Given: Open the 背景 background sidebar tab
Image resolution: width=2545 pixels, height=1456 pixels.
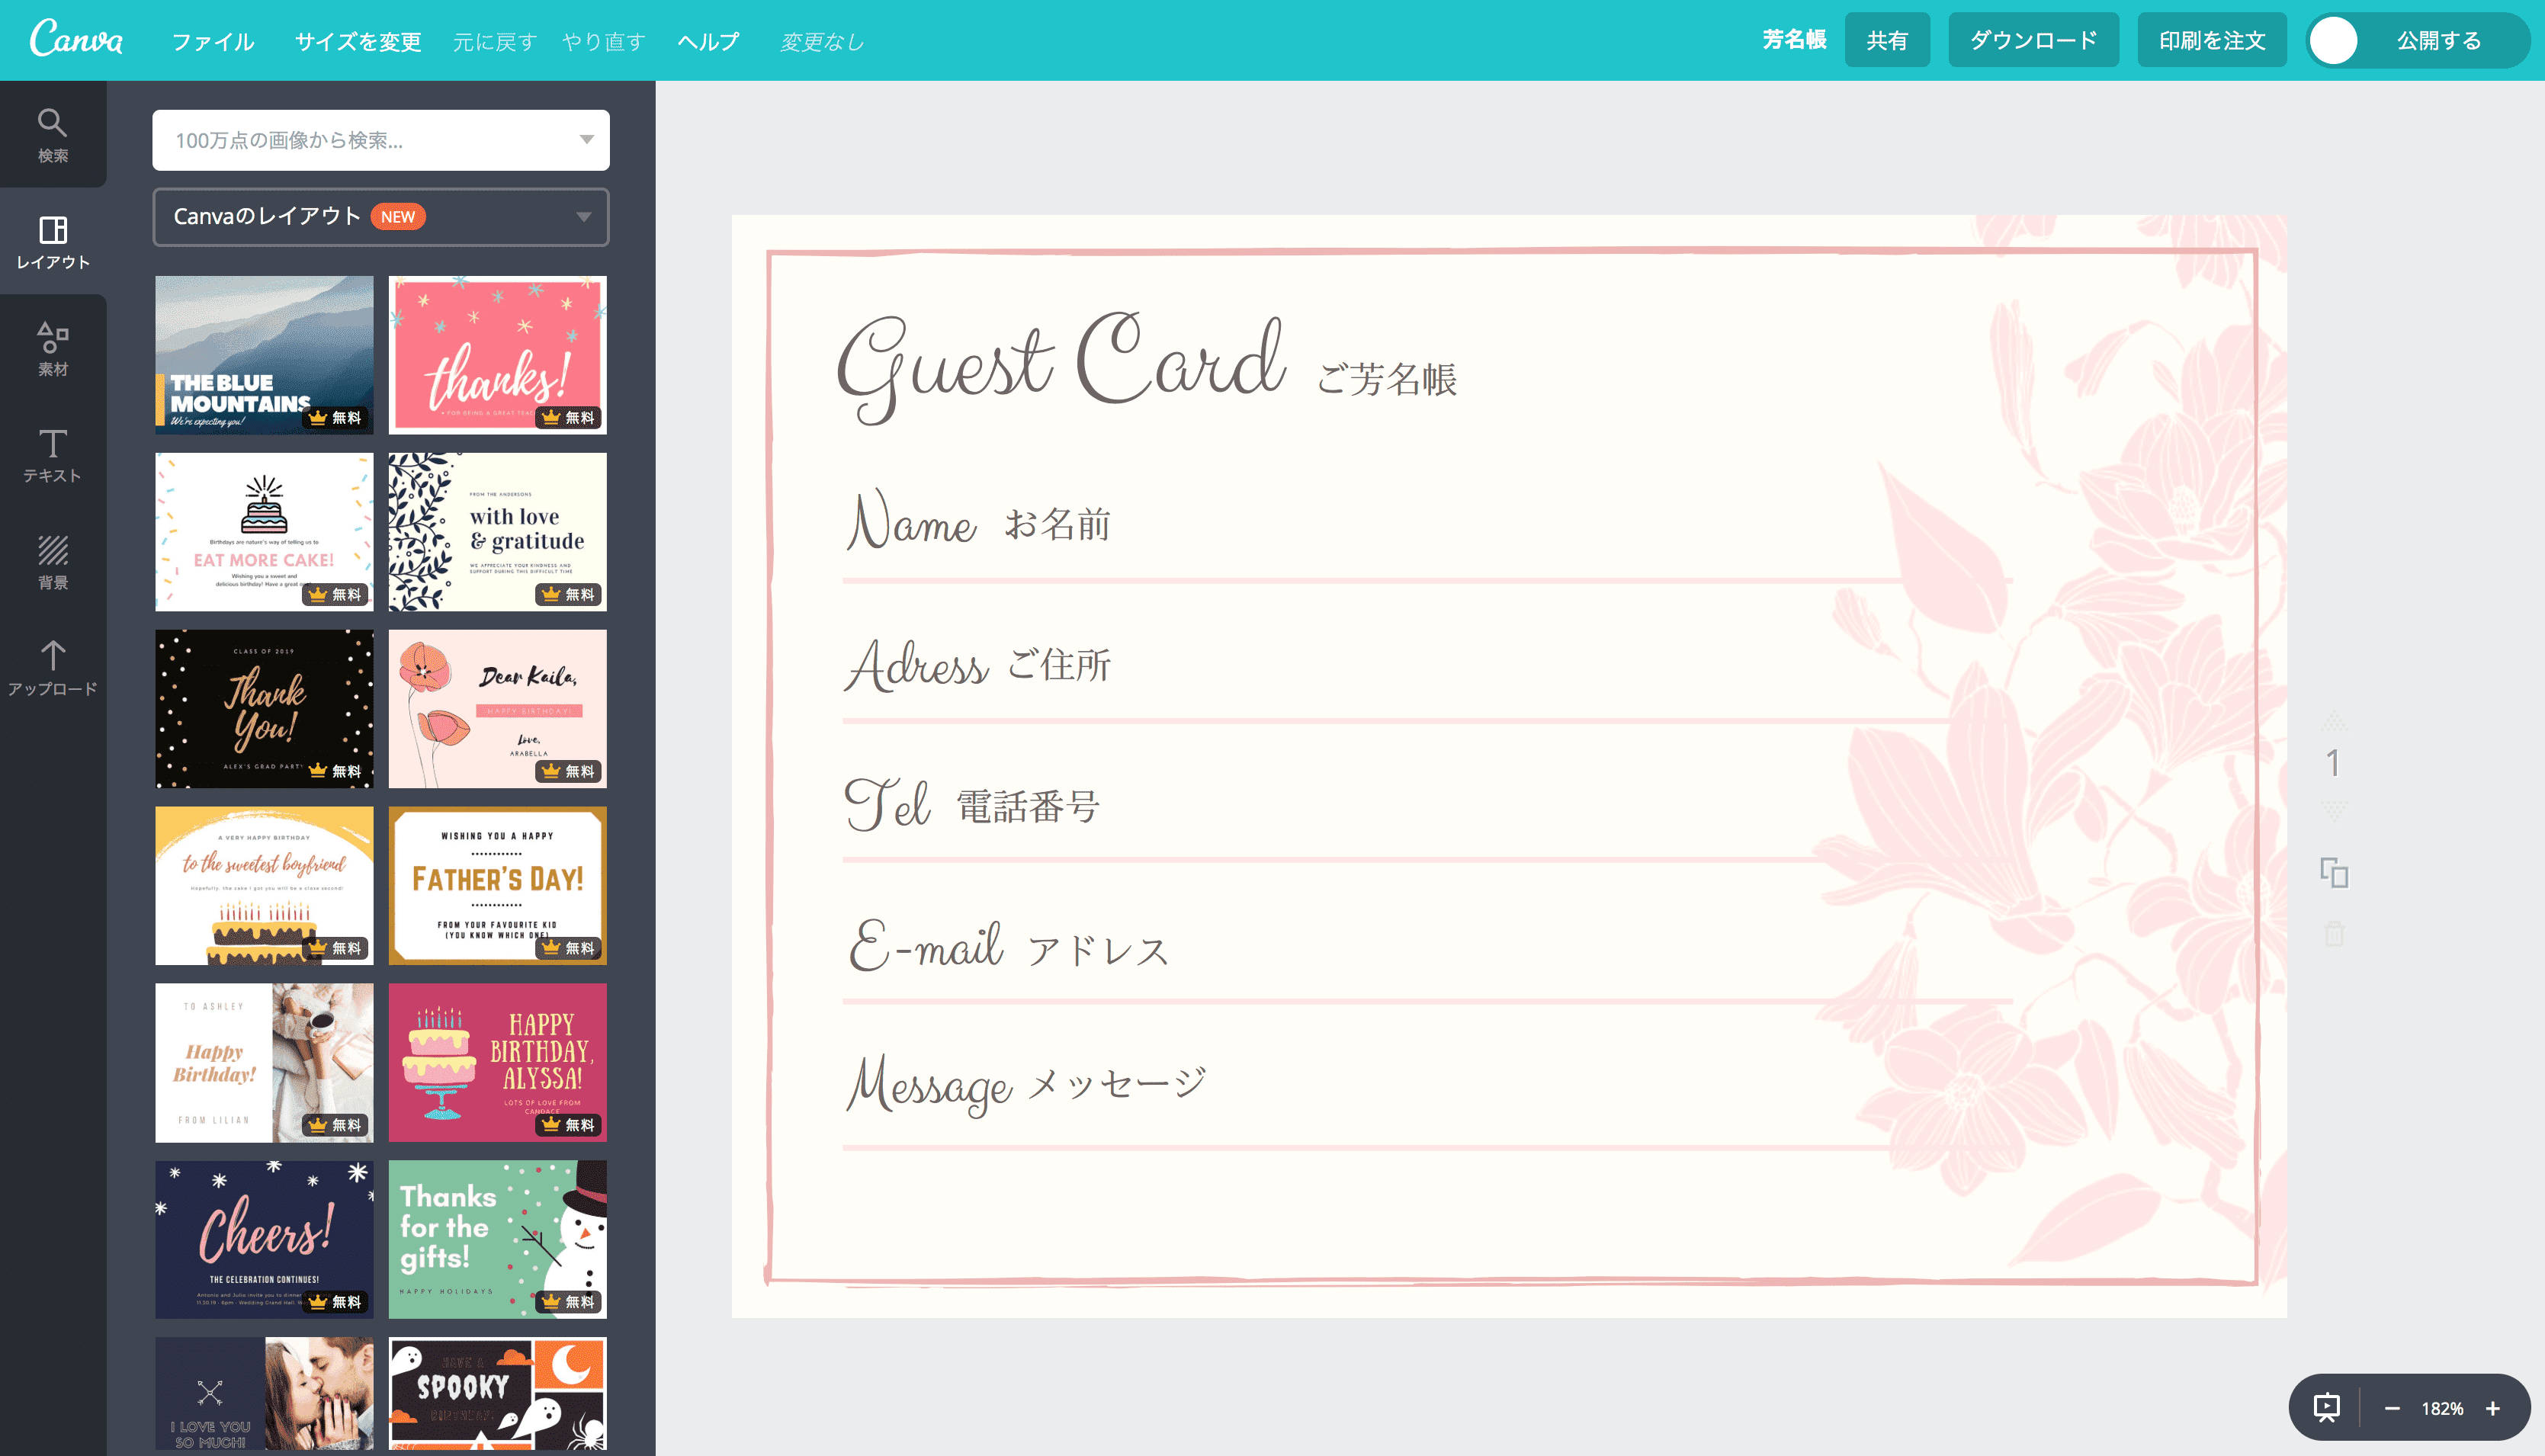Looking at the screenshot, I should 53,561.
